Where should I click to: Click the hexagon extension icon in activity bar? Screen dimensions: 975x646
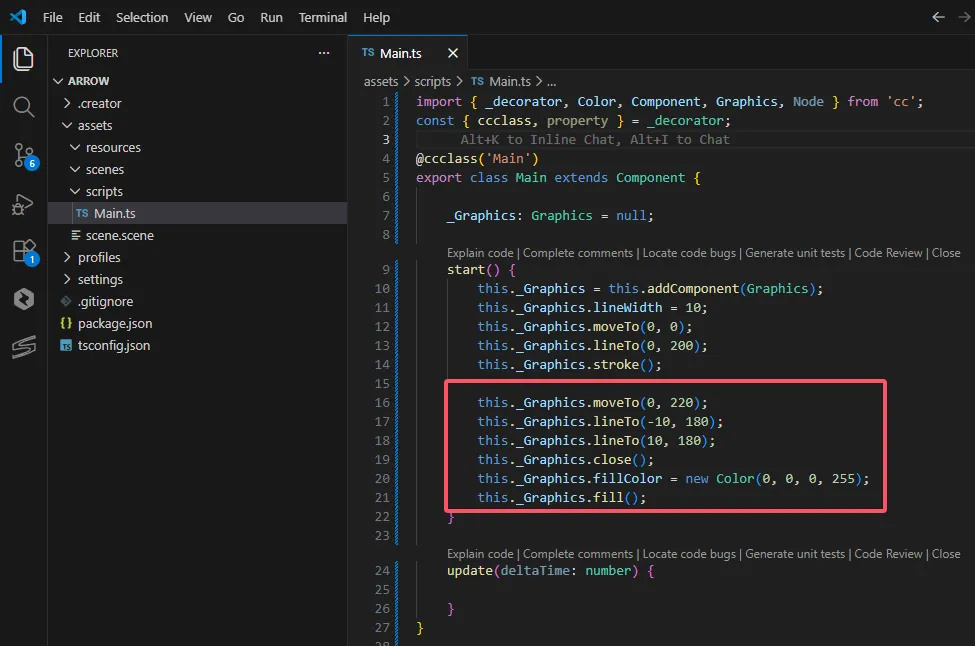tap(23, 299)
